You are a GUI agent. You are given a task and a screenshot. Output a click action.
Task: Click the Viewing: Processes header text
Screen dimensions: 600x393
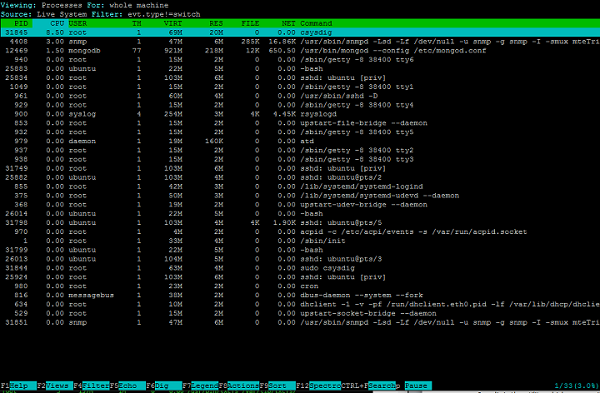click(41, 5)
